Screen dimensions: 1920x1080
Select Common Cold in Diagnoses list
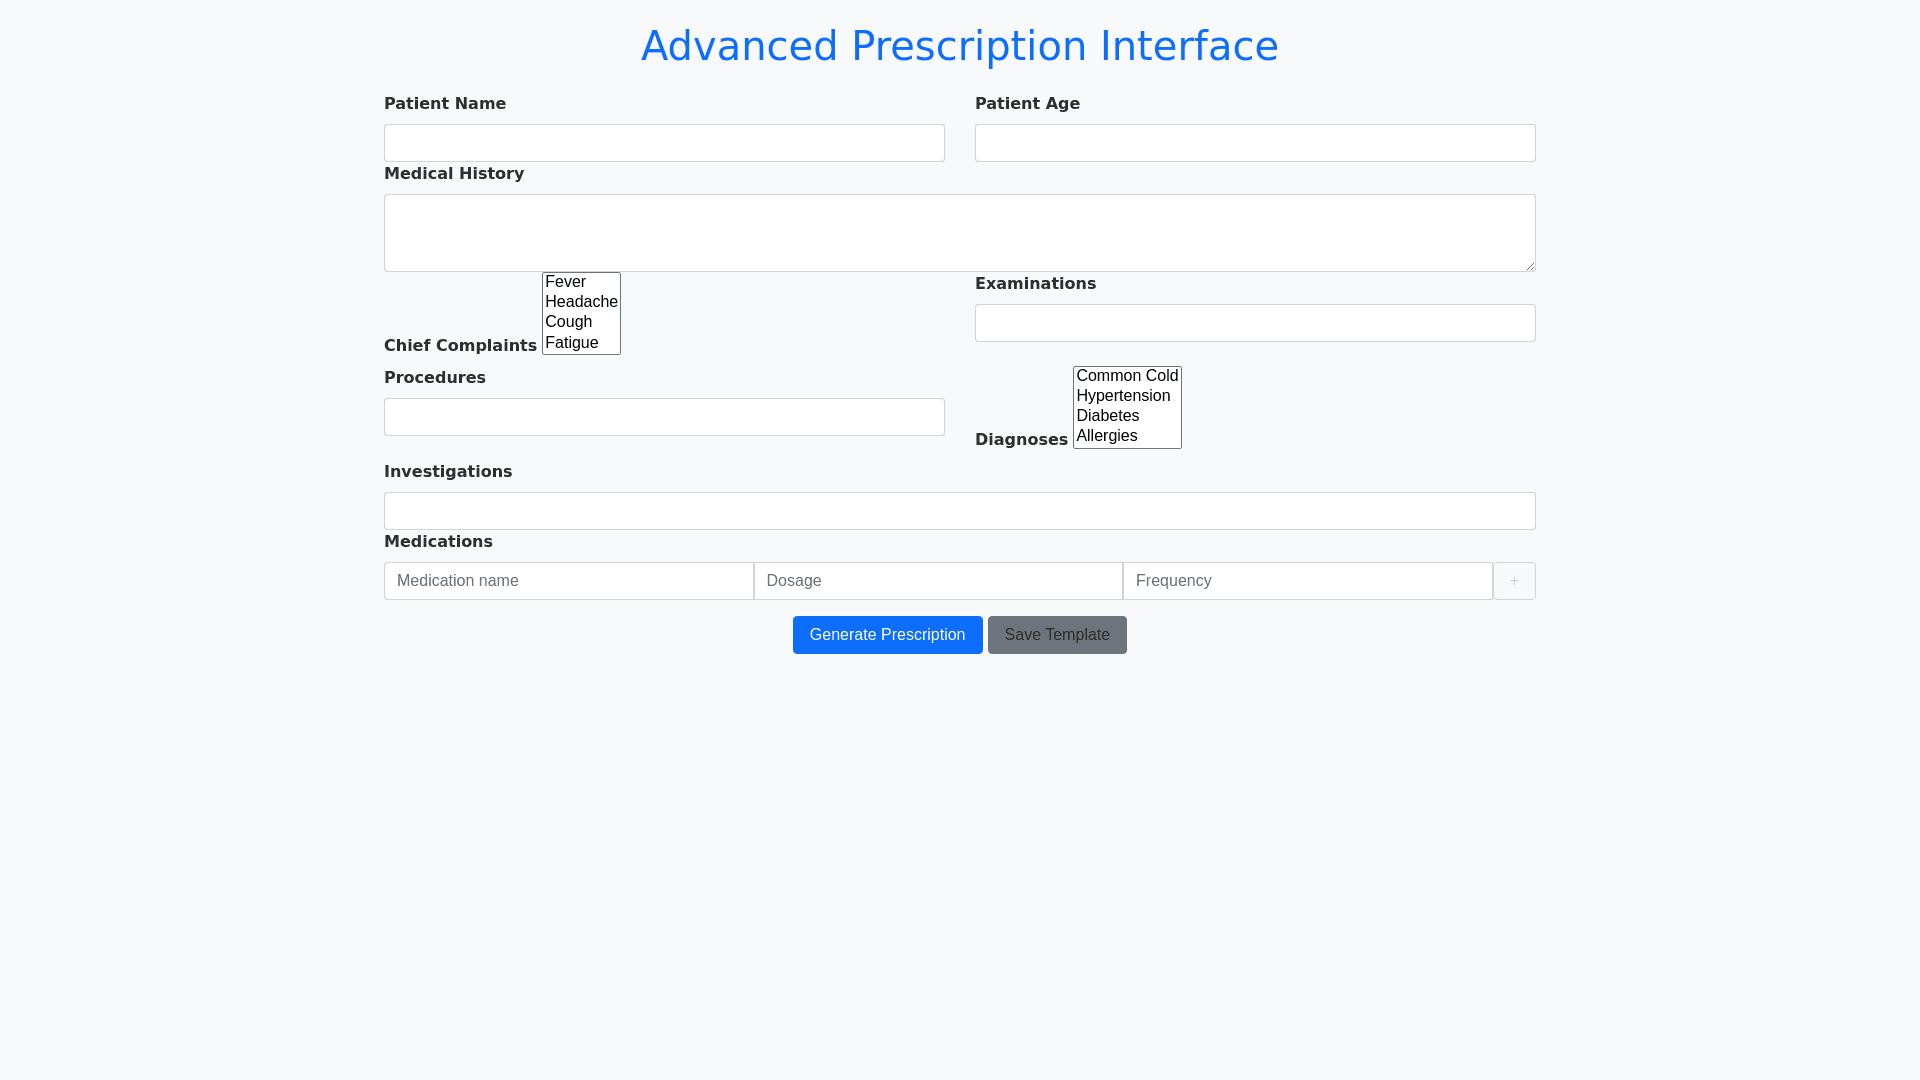point(1127,376)
